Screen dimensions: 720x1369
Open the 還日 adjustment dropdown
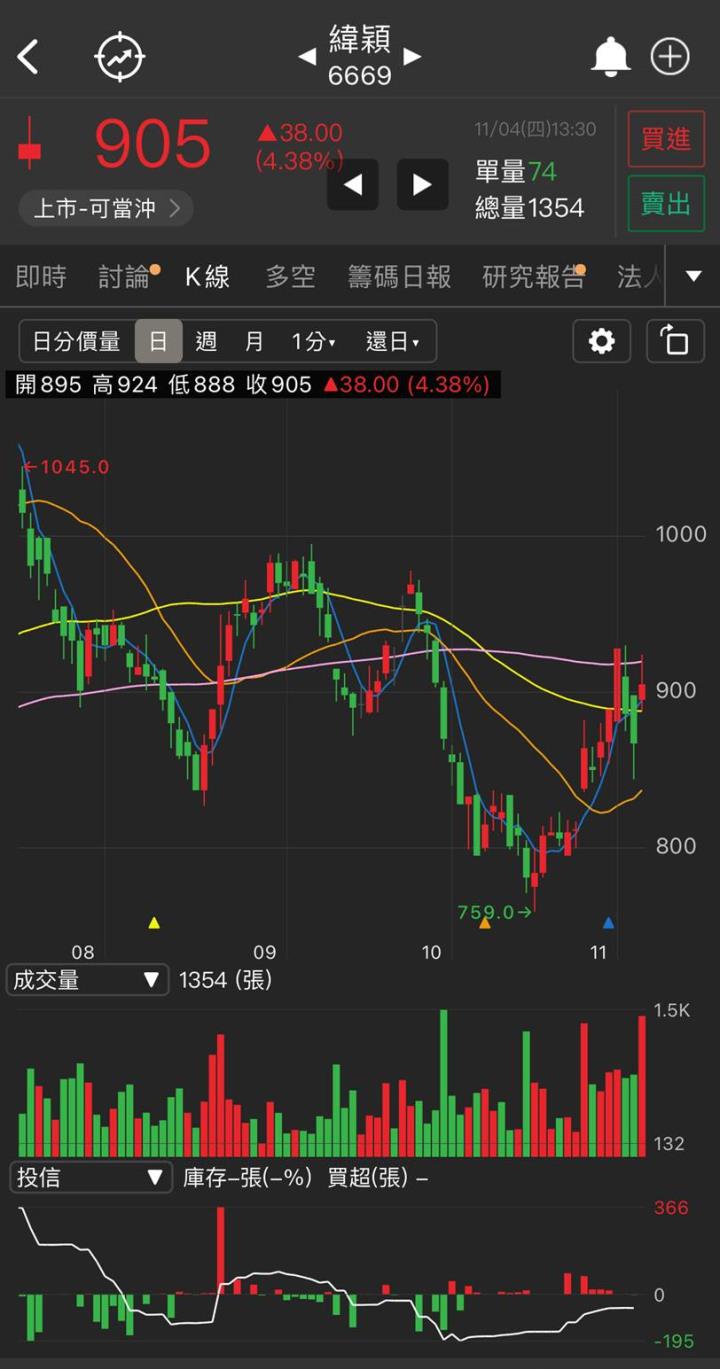pos(393,341)
